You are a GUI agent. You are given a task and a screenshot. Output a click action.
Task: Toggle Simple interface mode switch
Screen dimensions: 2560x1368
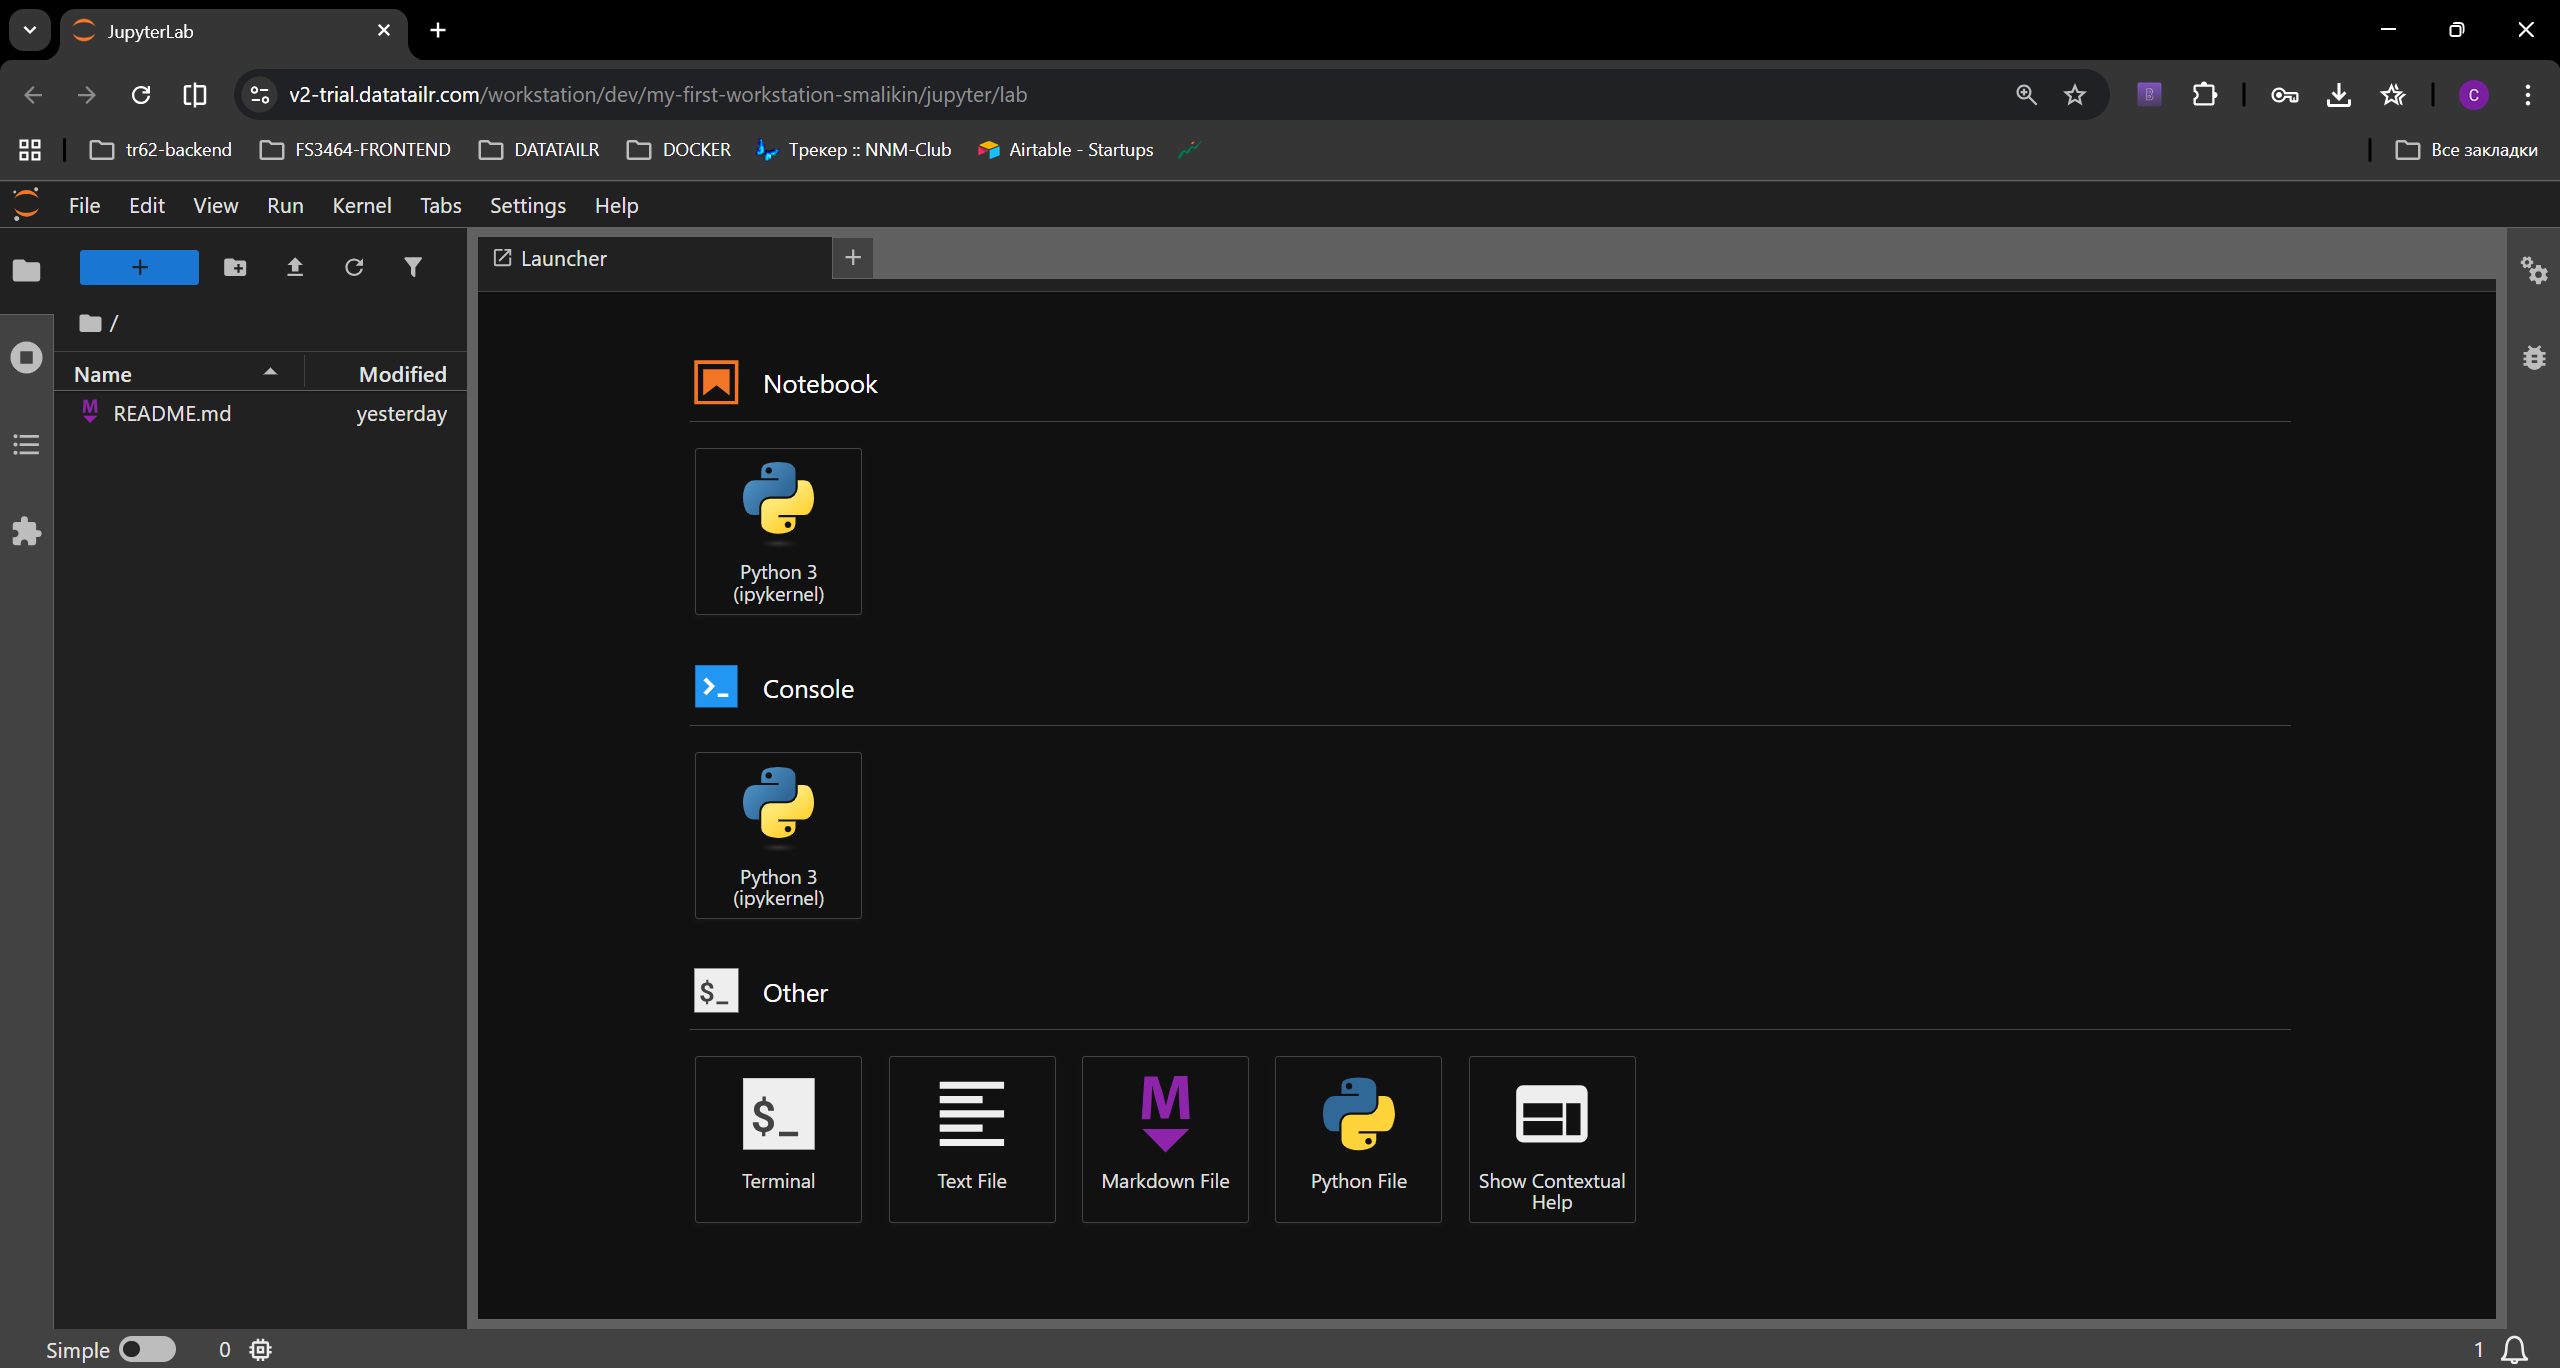[x=147, y=1350]
